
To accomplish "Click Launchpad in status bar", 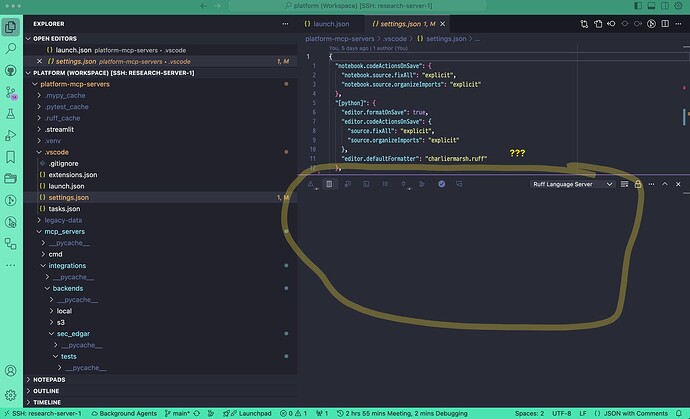I will [x=247, y=413].
